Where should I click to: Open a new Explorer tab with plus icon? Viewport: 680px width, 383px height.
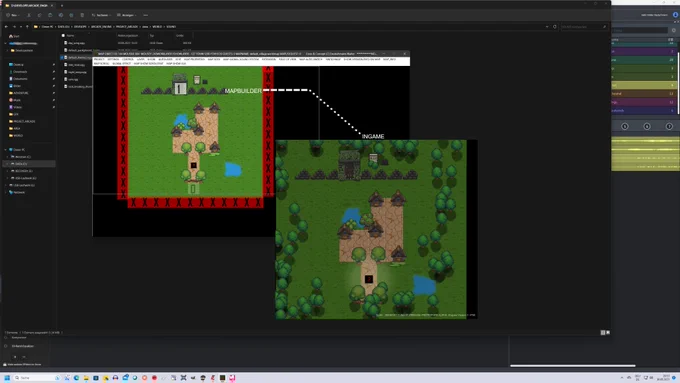click(62, 6)
